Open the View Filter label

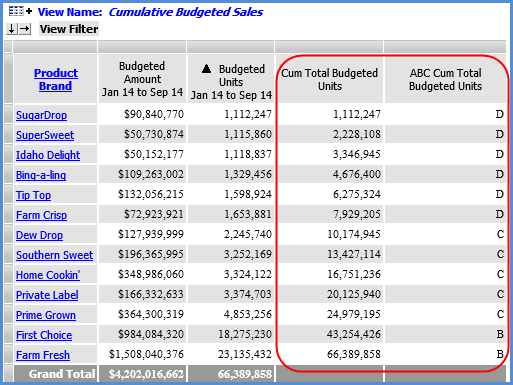pos(69,29)
